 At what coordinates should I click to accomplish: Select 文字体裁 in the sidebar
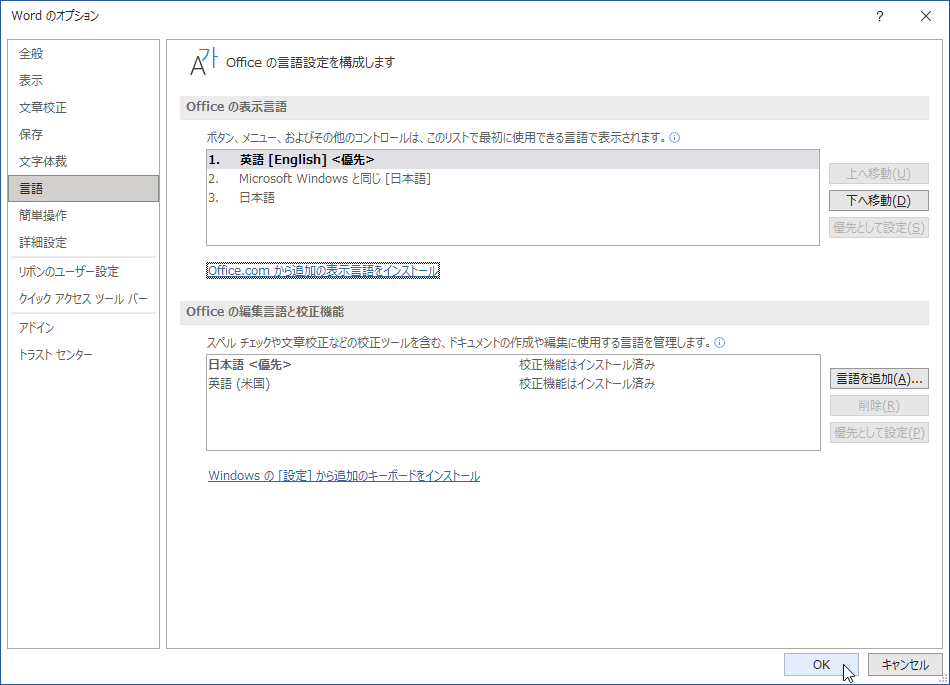pos(84,161)
